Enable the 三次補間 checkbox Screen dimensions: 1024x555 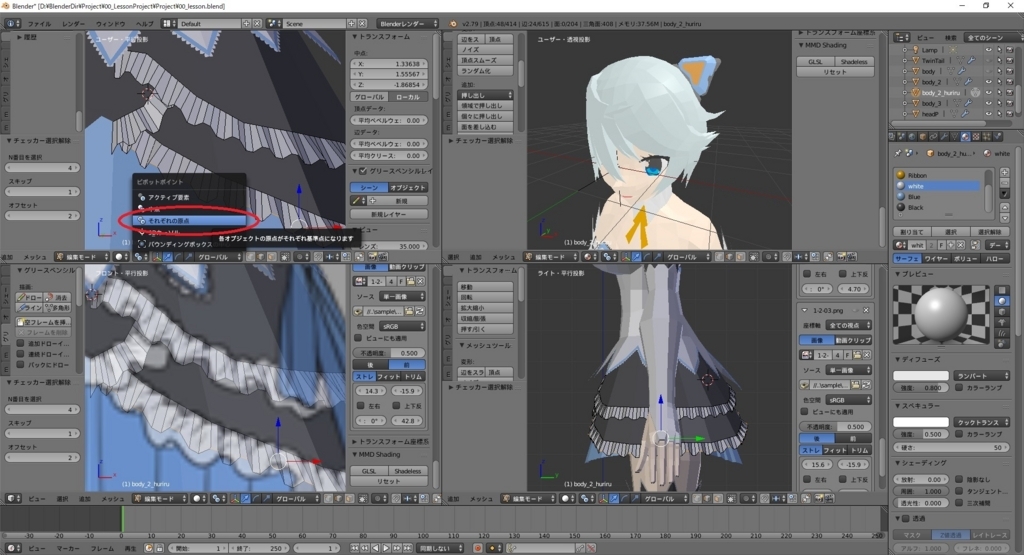click(x=959, y=503)
